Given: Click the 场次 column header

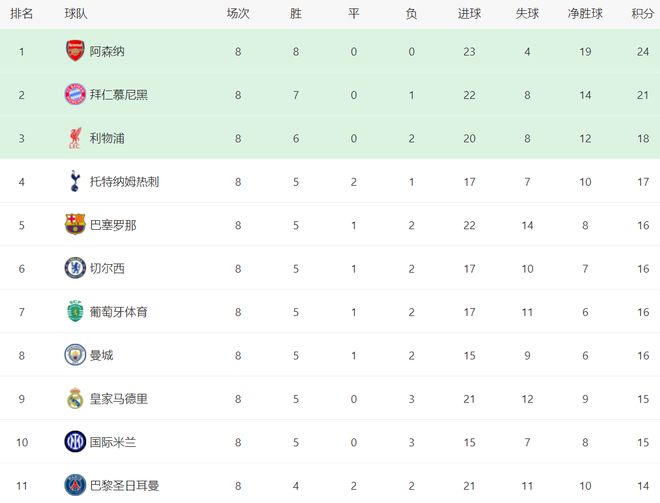Looking at the screenshot, I should [238, 13].
